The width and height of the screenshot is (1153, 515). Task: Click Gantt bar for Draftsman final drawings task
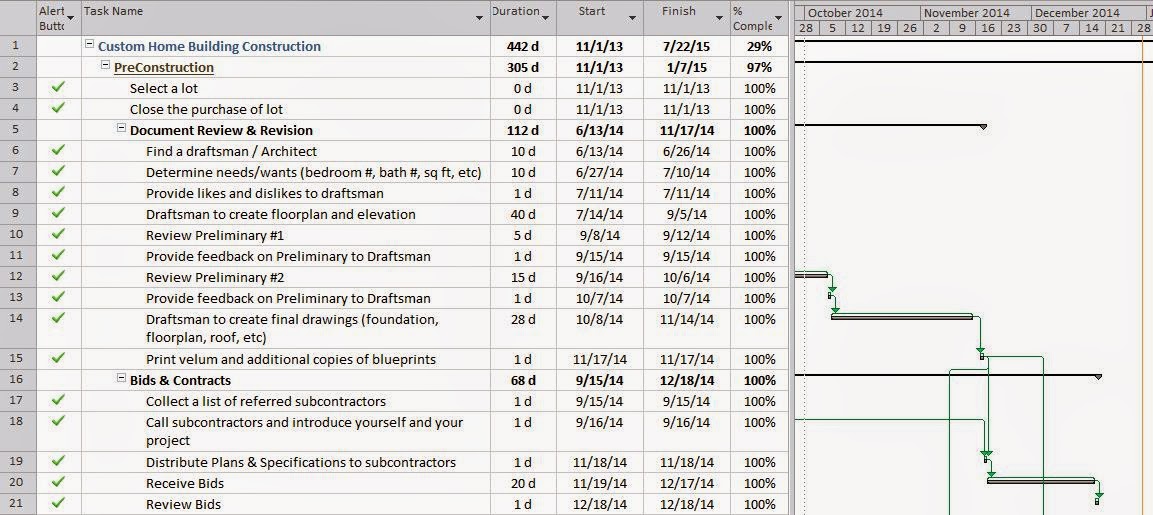902,316
